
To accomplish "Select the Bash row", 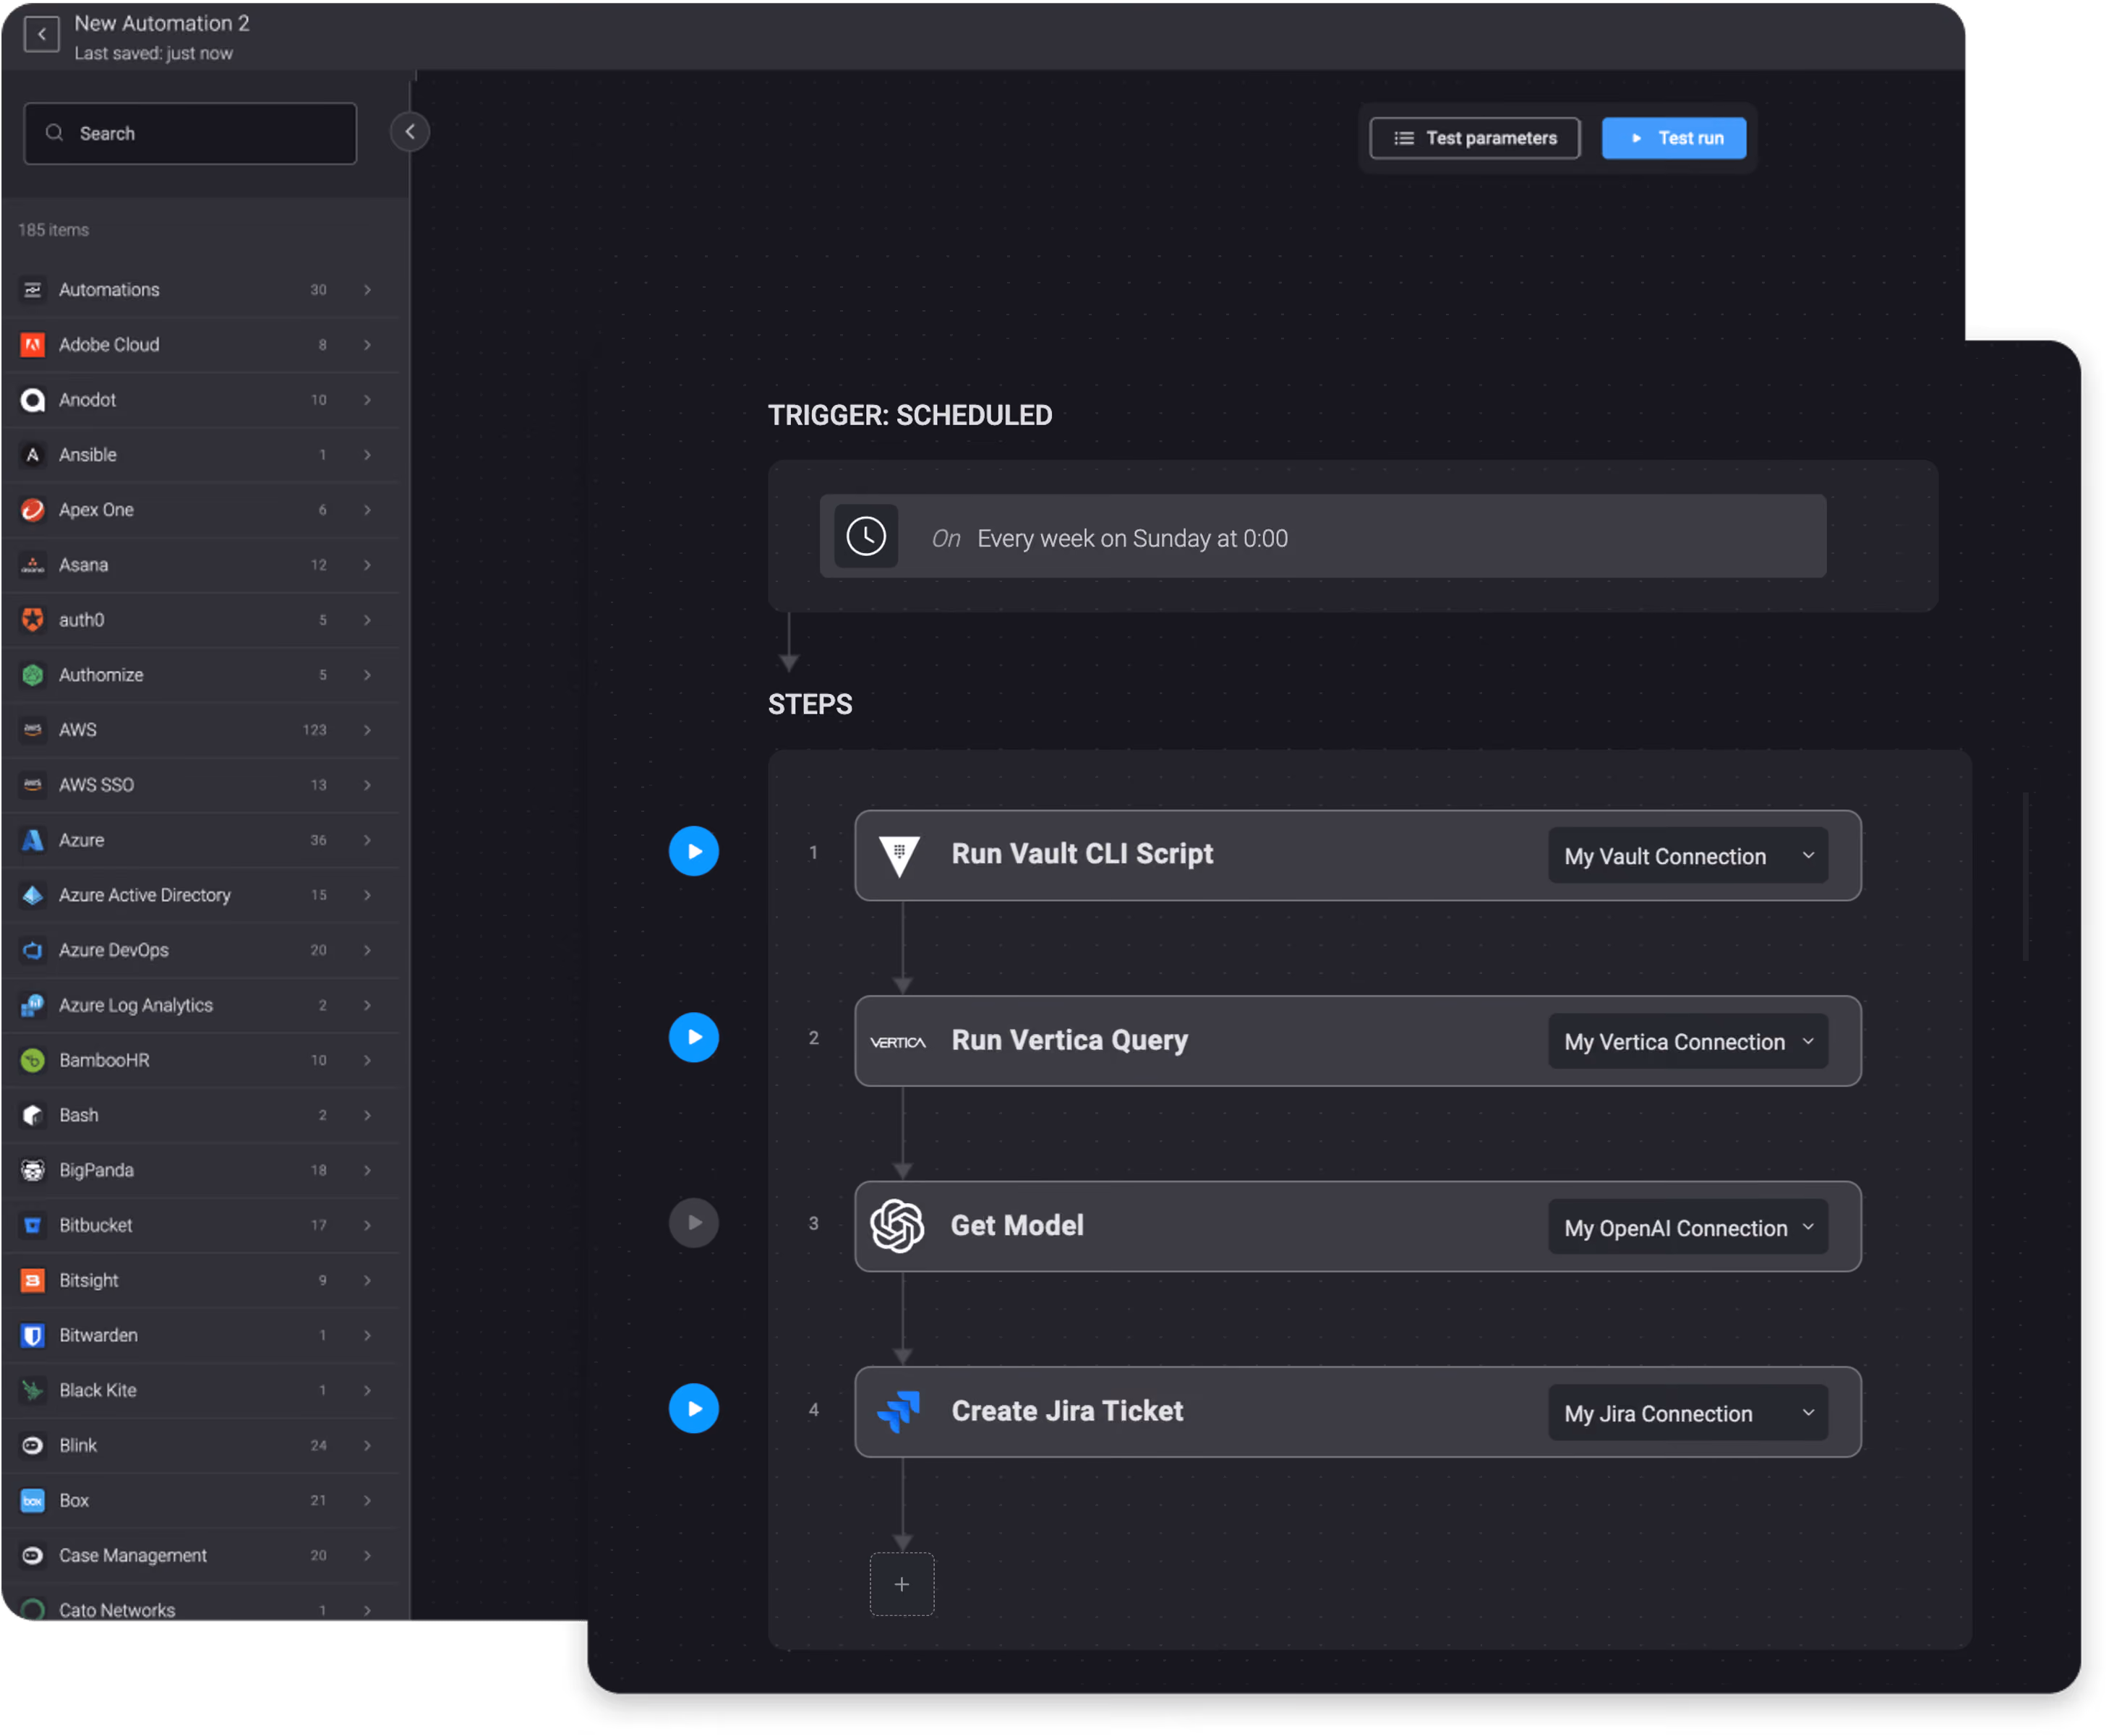I will coord(200,1115).
